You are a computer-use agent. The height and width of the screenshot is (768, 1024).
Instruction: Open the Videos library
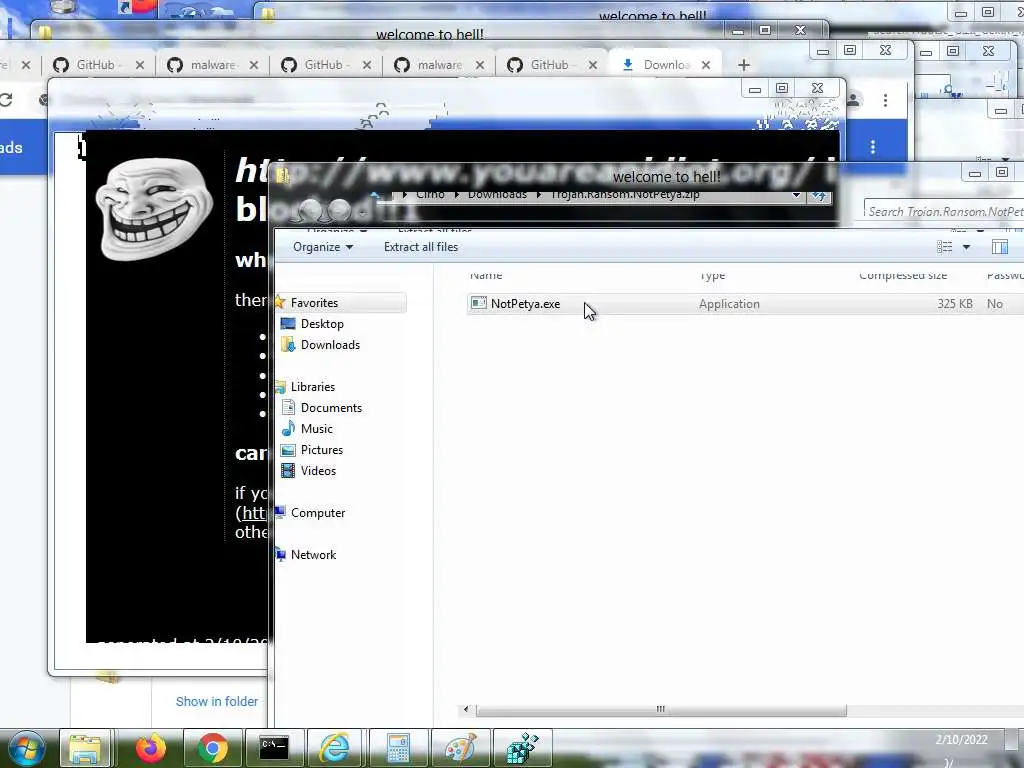pyautogui.click(x=318, y=470)
